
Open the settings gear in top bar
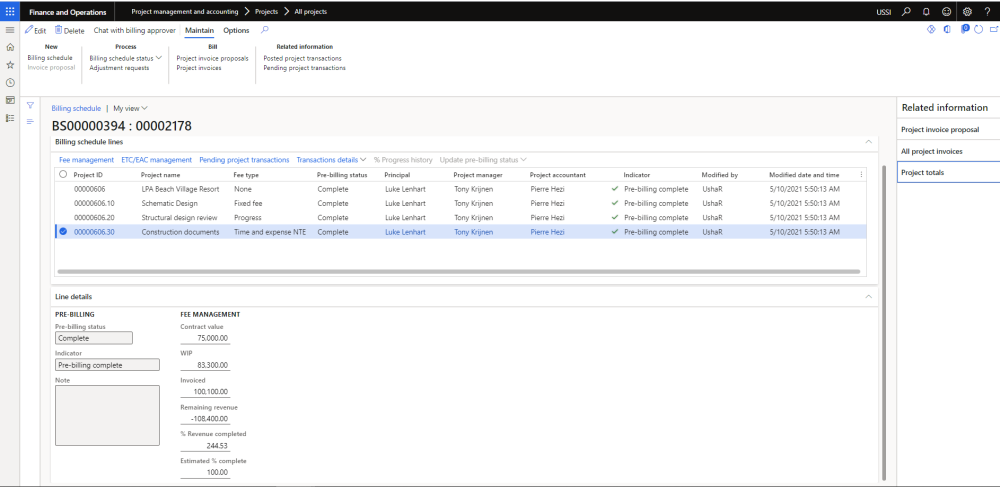(966, 11)
